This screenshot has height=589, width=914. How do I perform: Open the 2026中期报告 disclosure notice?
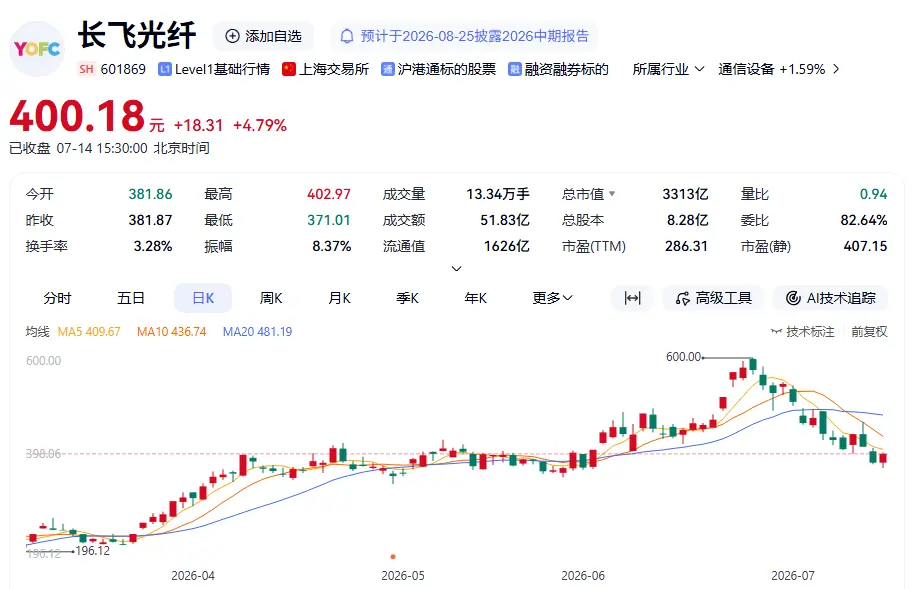tap(464, 36)
